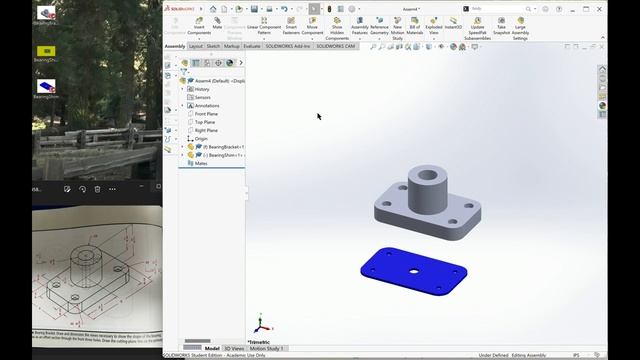
Task: Open the Exploded View dropdown arrow
Action: 433,39
